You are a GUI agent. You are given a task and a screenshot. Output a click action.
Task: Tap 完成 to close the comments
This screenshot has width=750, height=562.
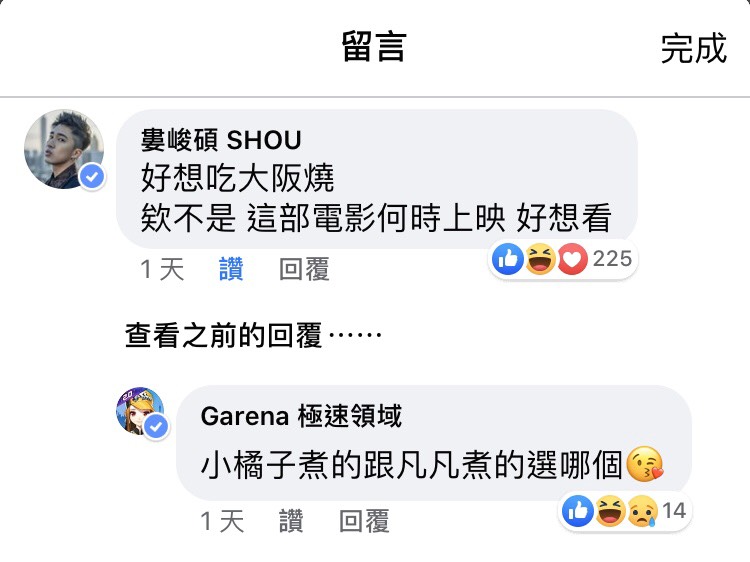pos(694,48)
